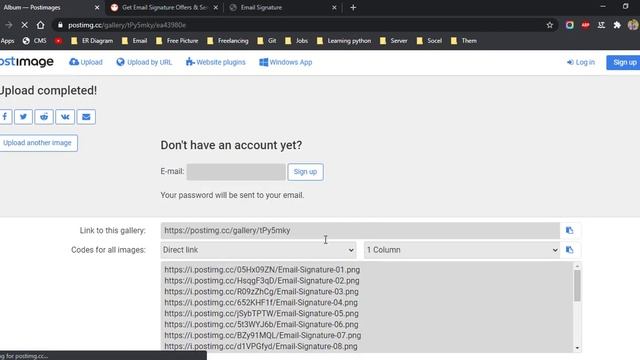Select the Email-Signature-01.png link line
The image size is (640, 360).
pos(262,270)
